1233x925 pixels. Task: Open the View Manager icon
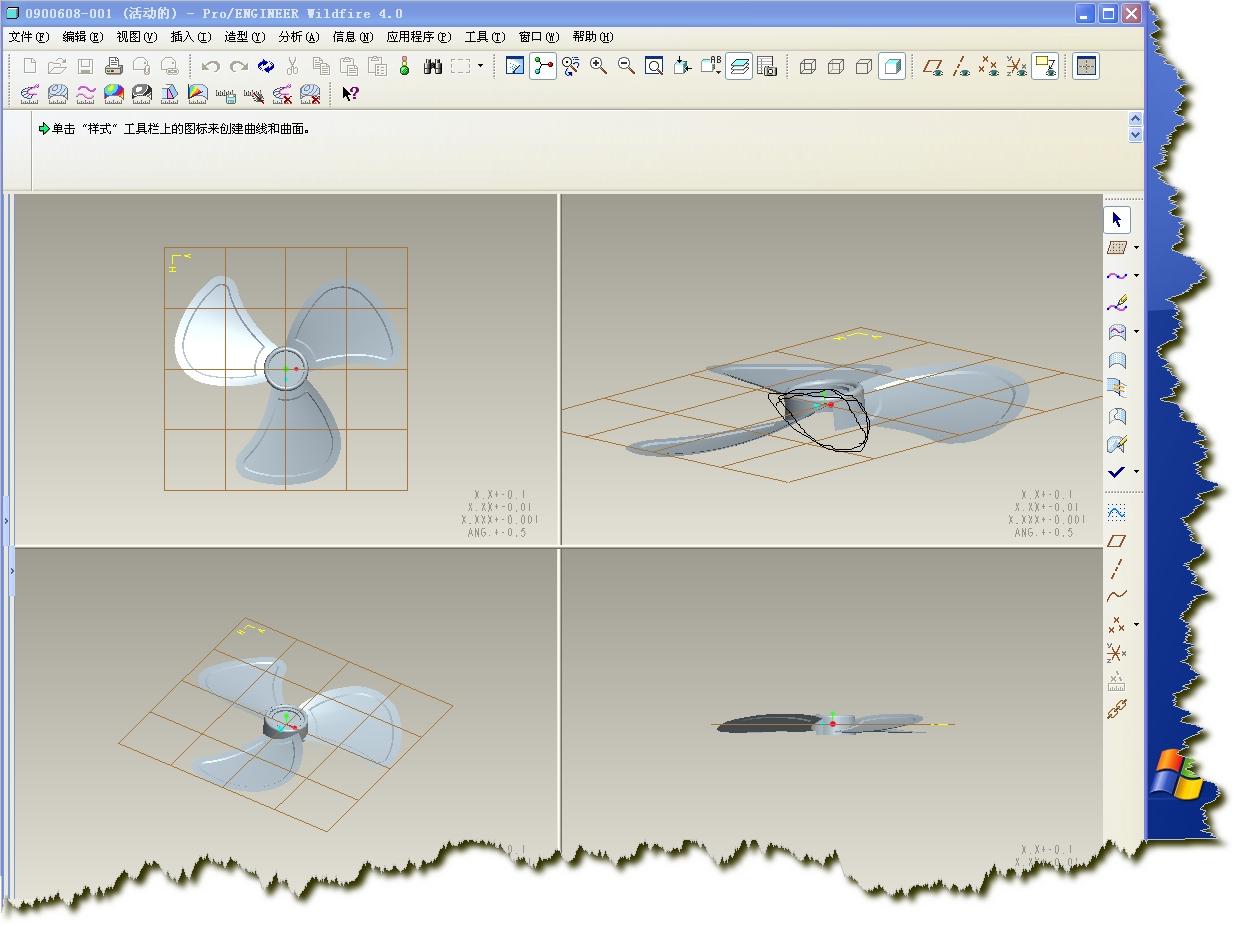click(x=767, y=67)
